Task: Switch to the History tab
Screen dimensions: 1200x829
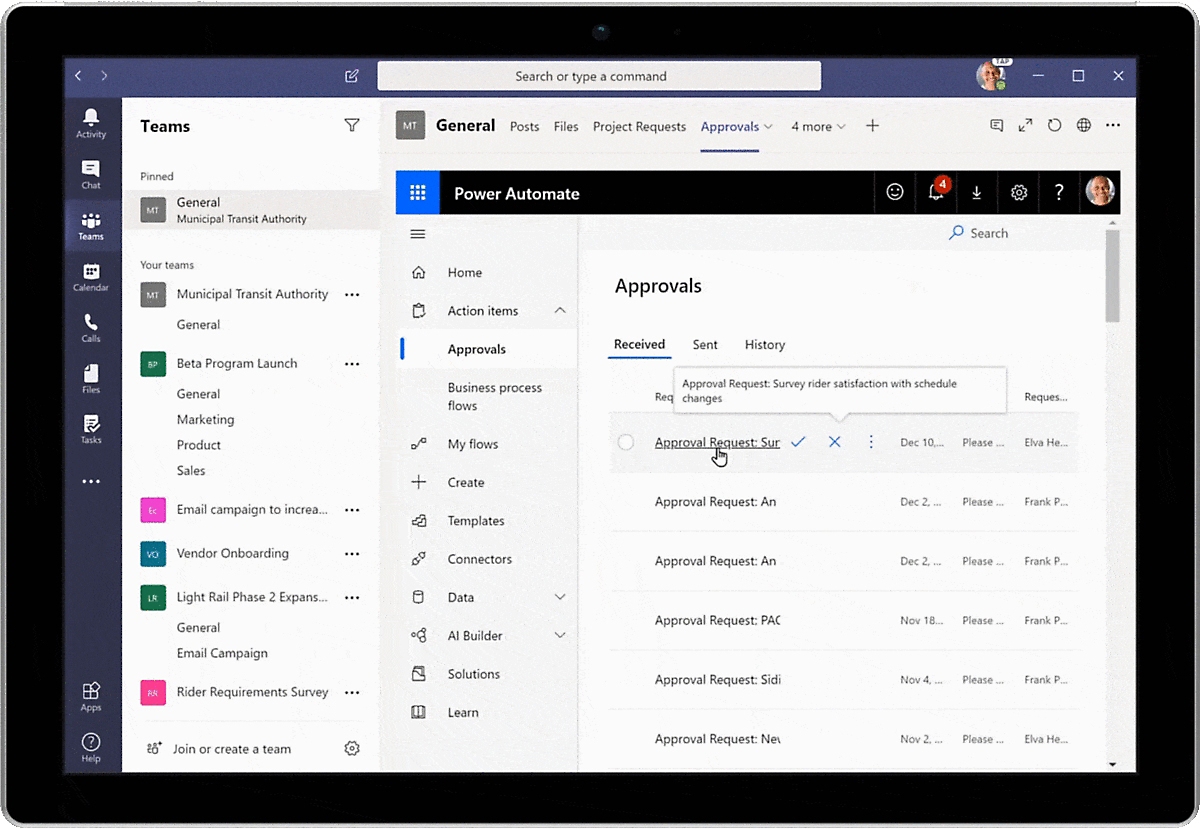Action: pyautogui.click(x=765, y=345)
